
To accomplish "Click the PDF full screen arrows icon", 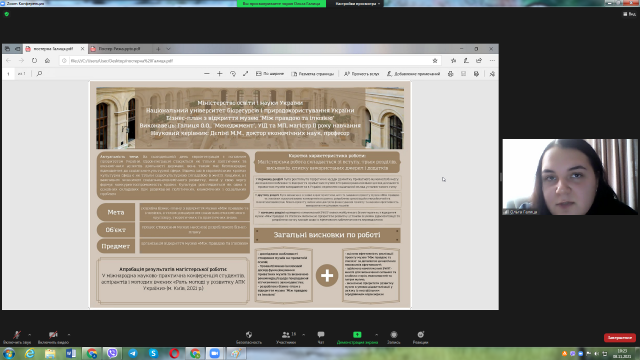I will click(245, 74).
